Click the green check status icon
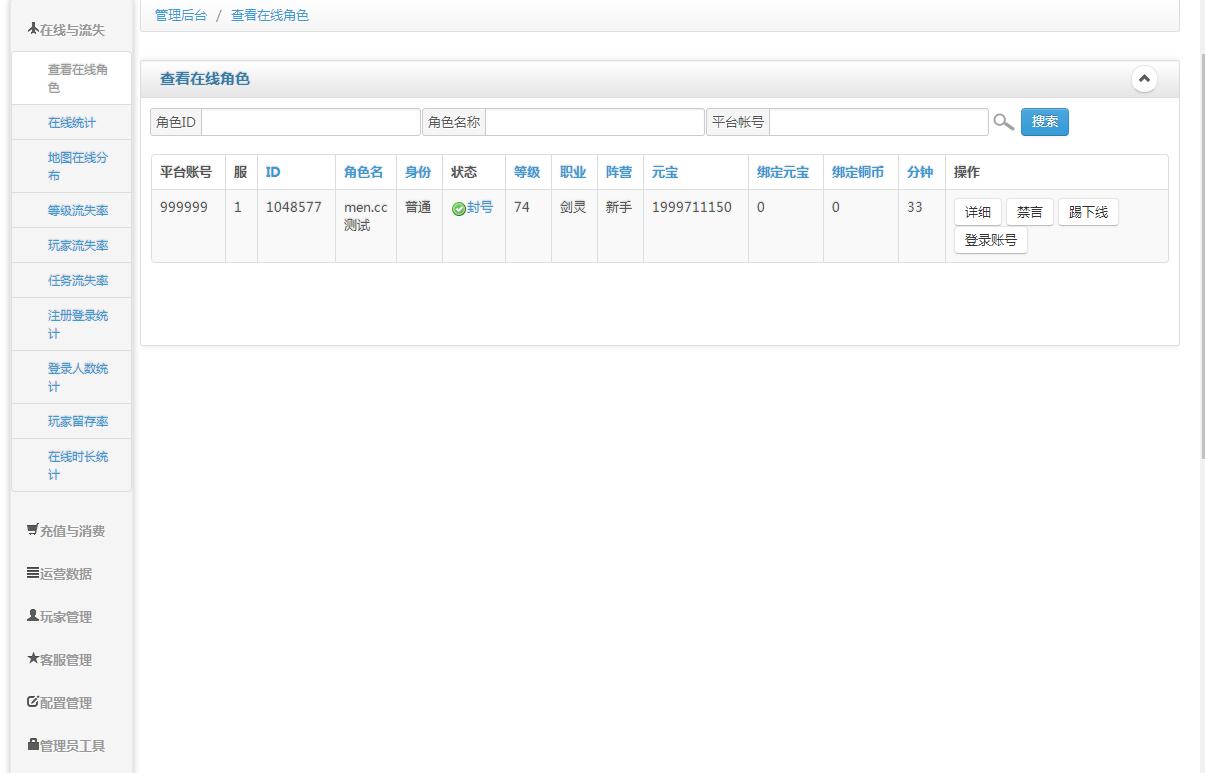This screenshot has height=773, width=1205. click(x=458, y=209)
